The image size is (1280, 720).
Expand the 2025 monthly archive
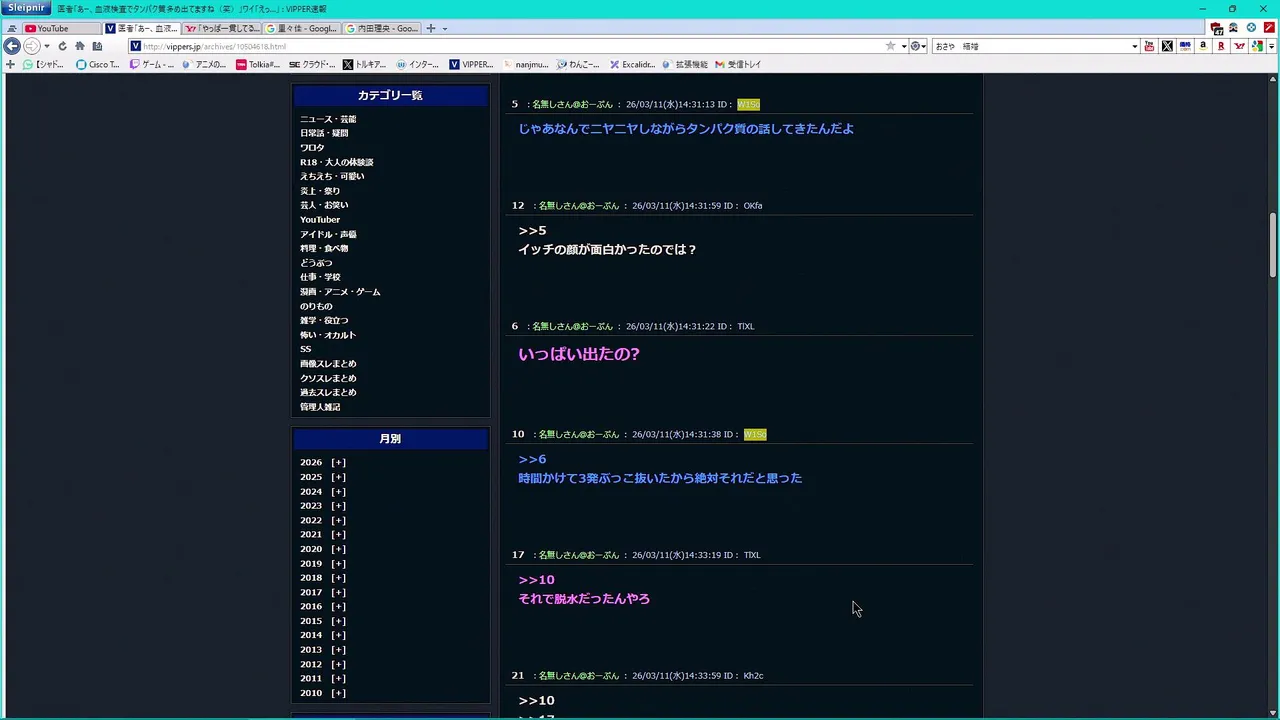(338, 477)
